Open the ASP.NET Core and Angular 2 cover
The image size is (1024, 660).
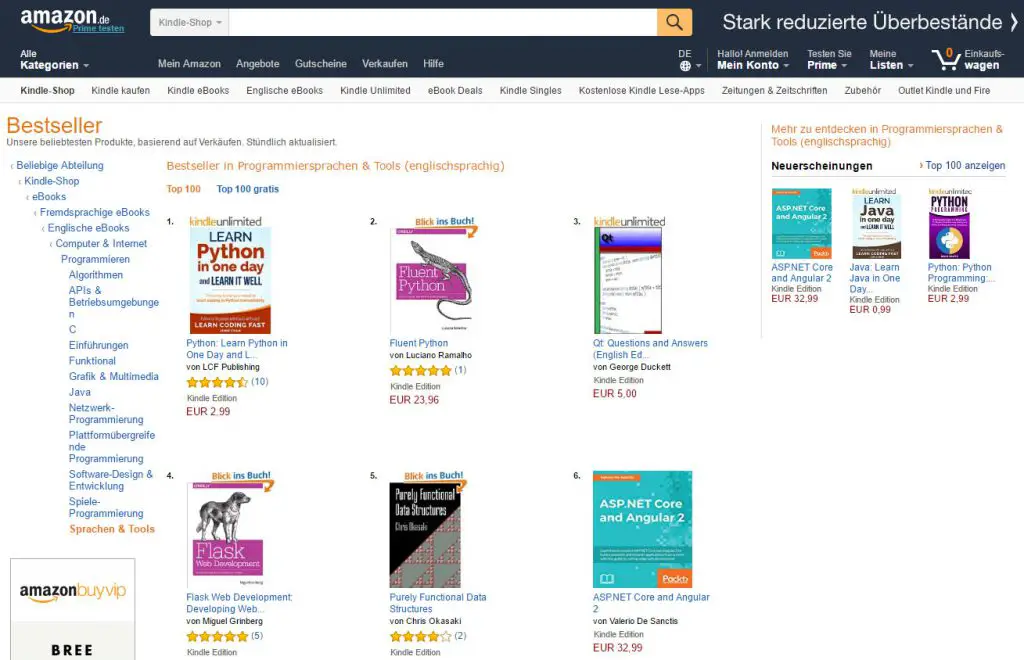pos(642,528)
